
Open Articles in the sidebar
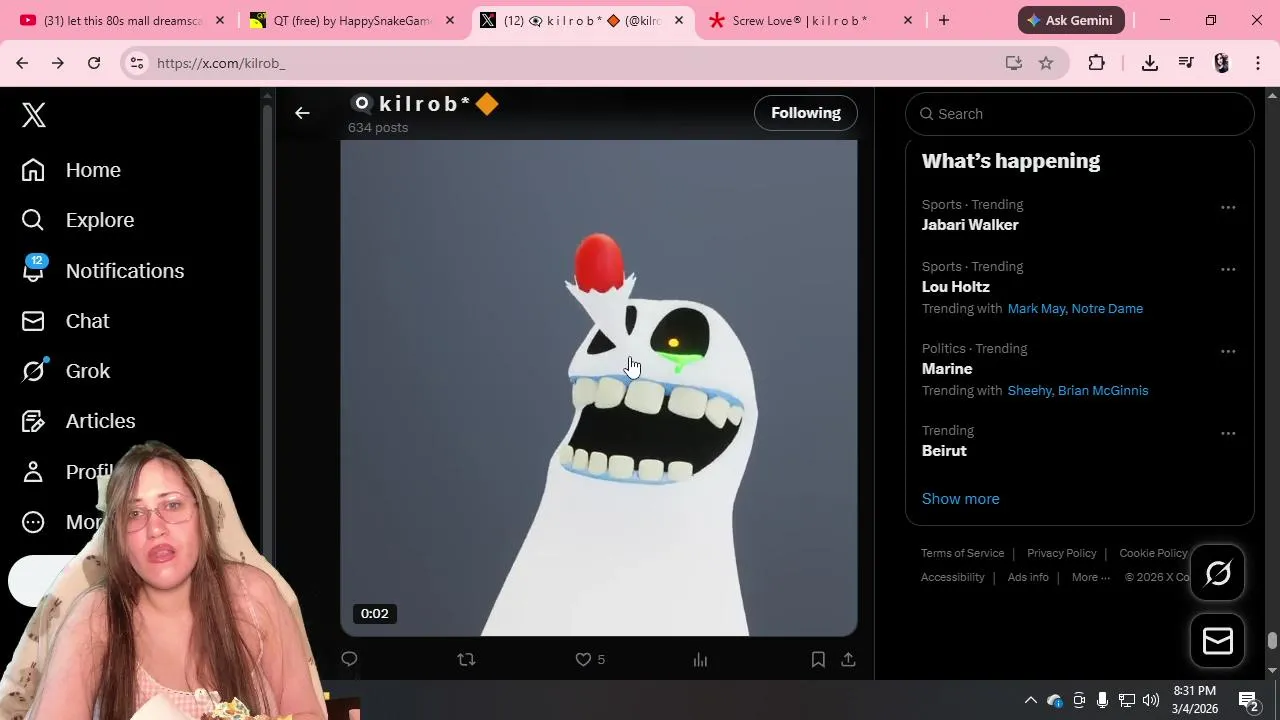[79, 421]
